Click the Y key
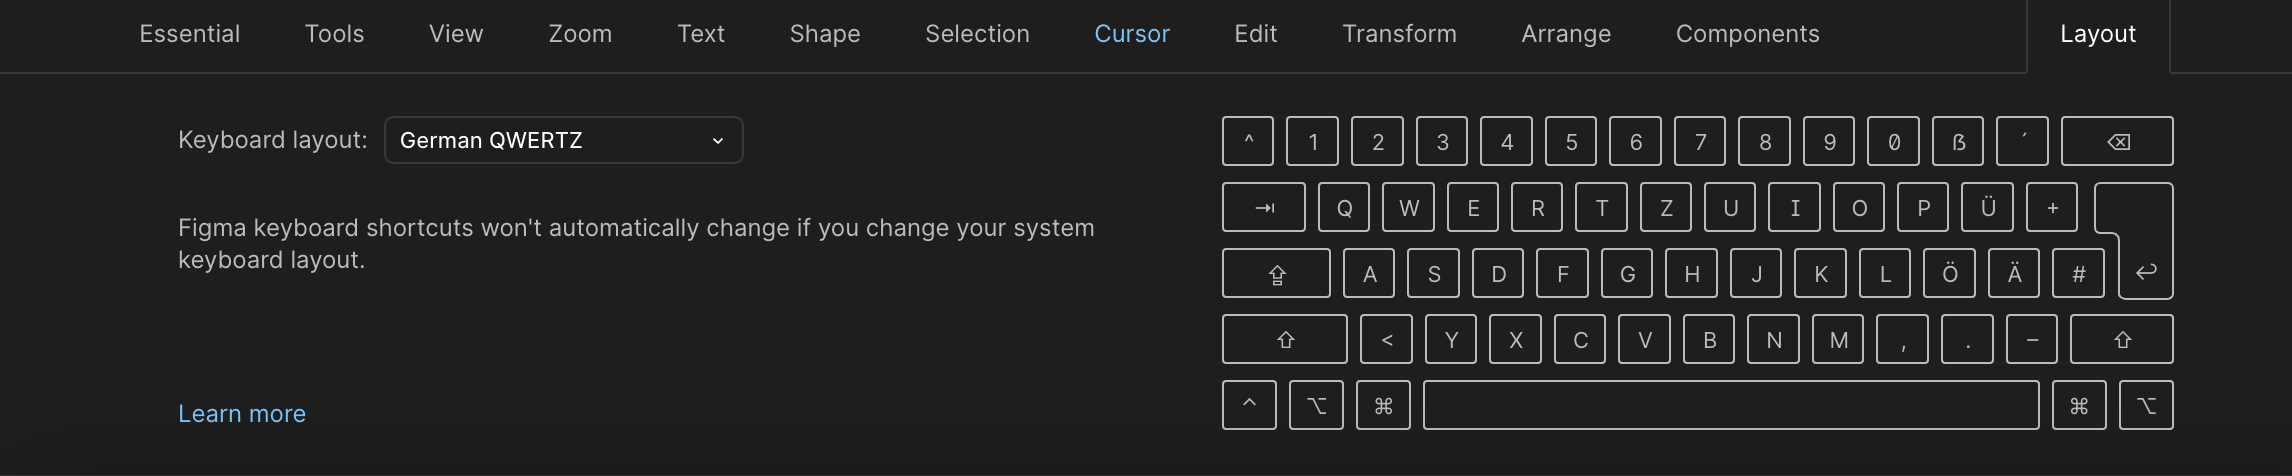The width and height of the screenshot is (2292, 476). 1451,339
